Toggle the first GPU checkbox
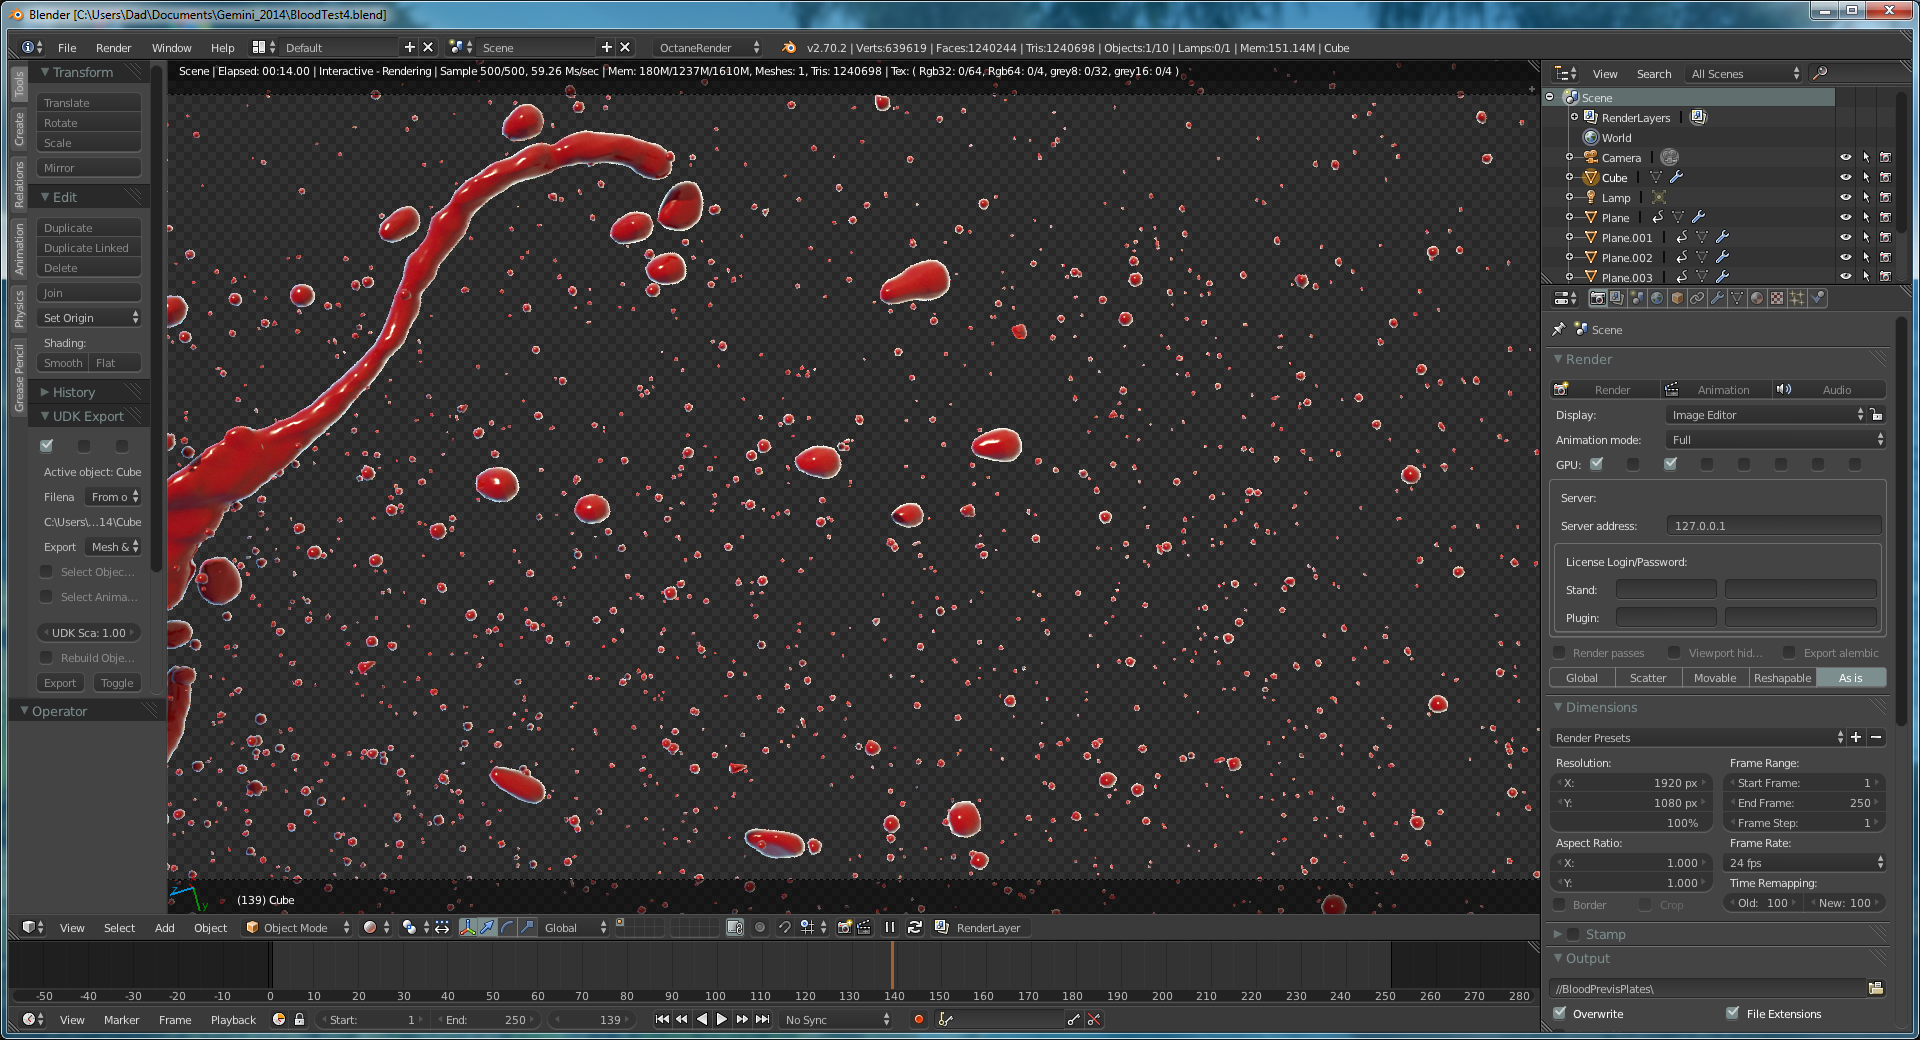Viewport: 1920px width, 1040px height. point(1597,464)
